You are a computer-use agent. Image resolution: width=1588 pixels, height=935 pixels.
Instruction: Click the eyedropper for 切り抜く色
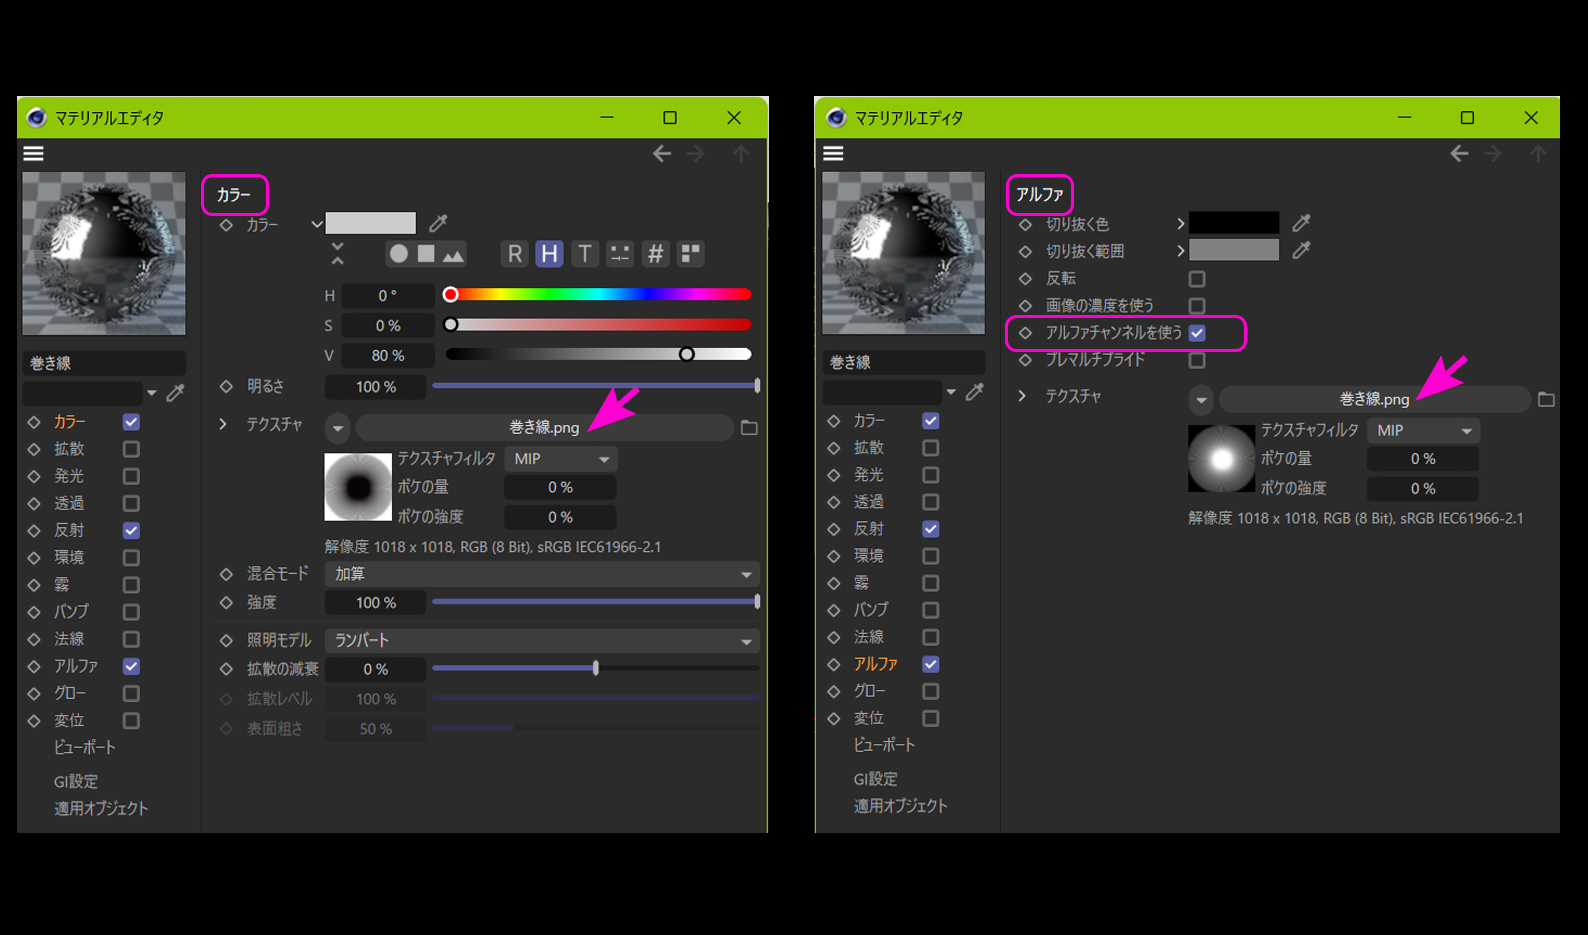point(1301,223)
